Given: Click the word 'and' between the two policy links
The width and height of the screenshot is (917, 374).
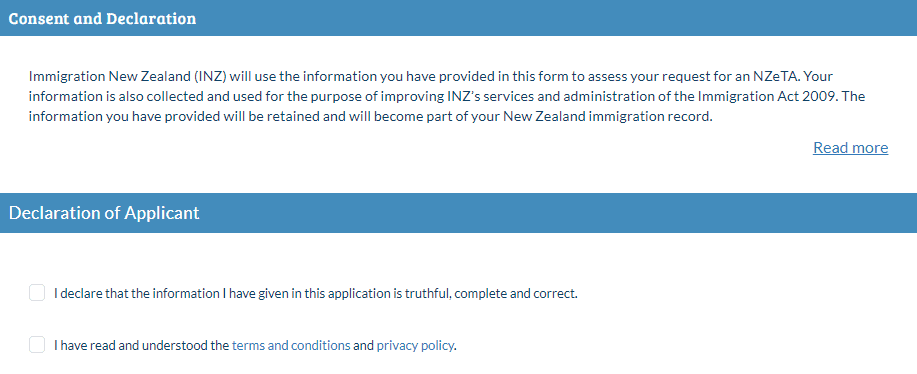Looking at the screenshot, I should (x=363, y=345).
